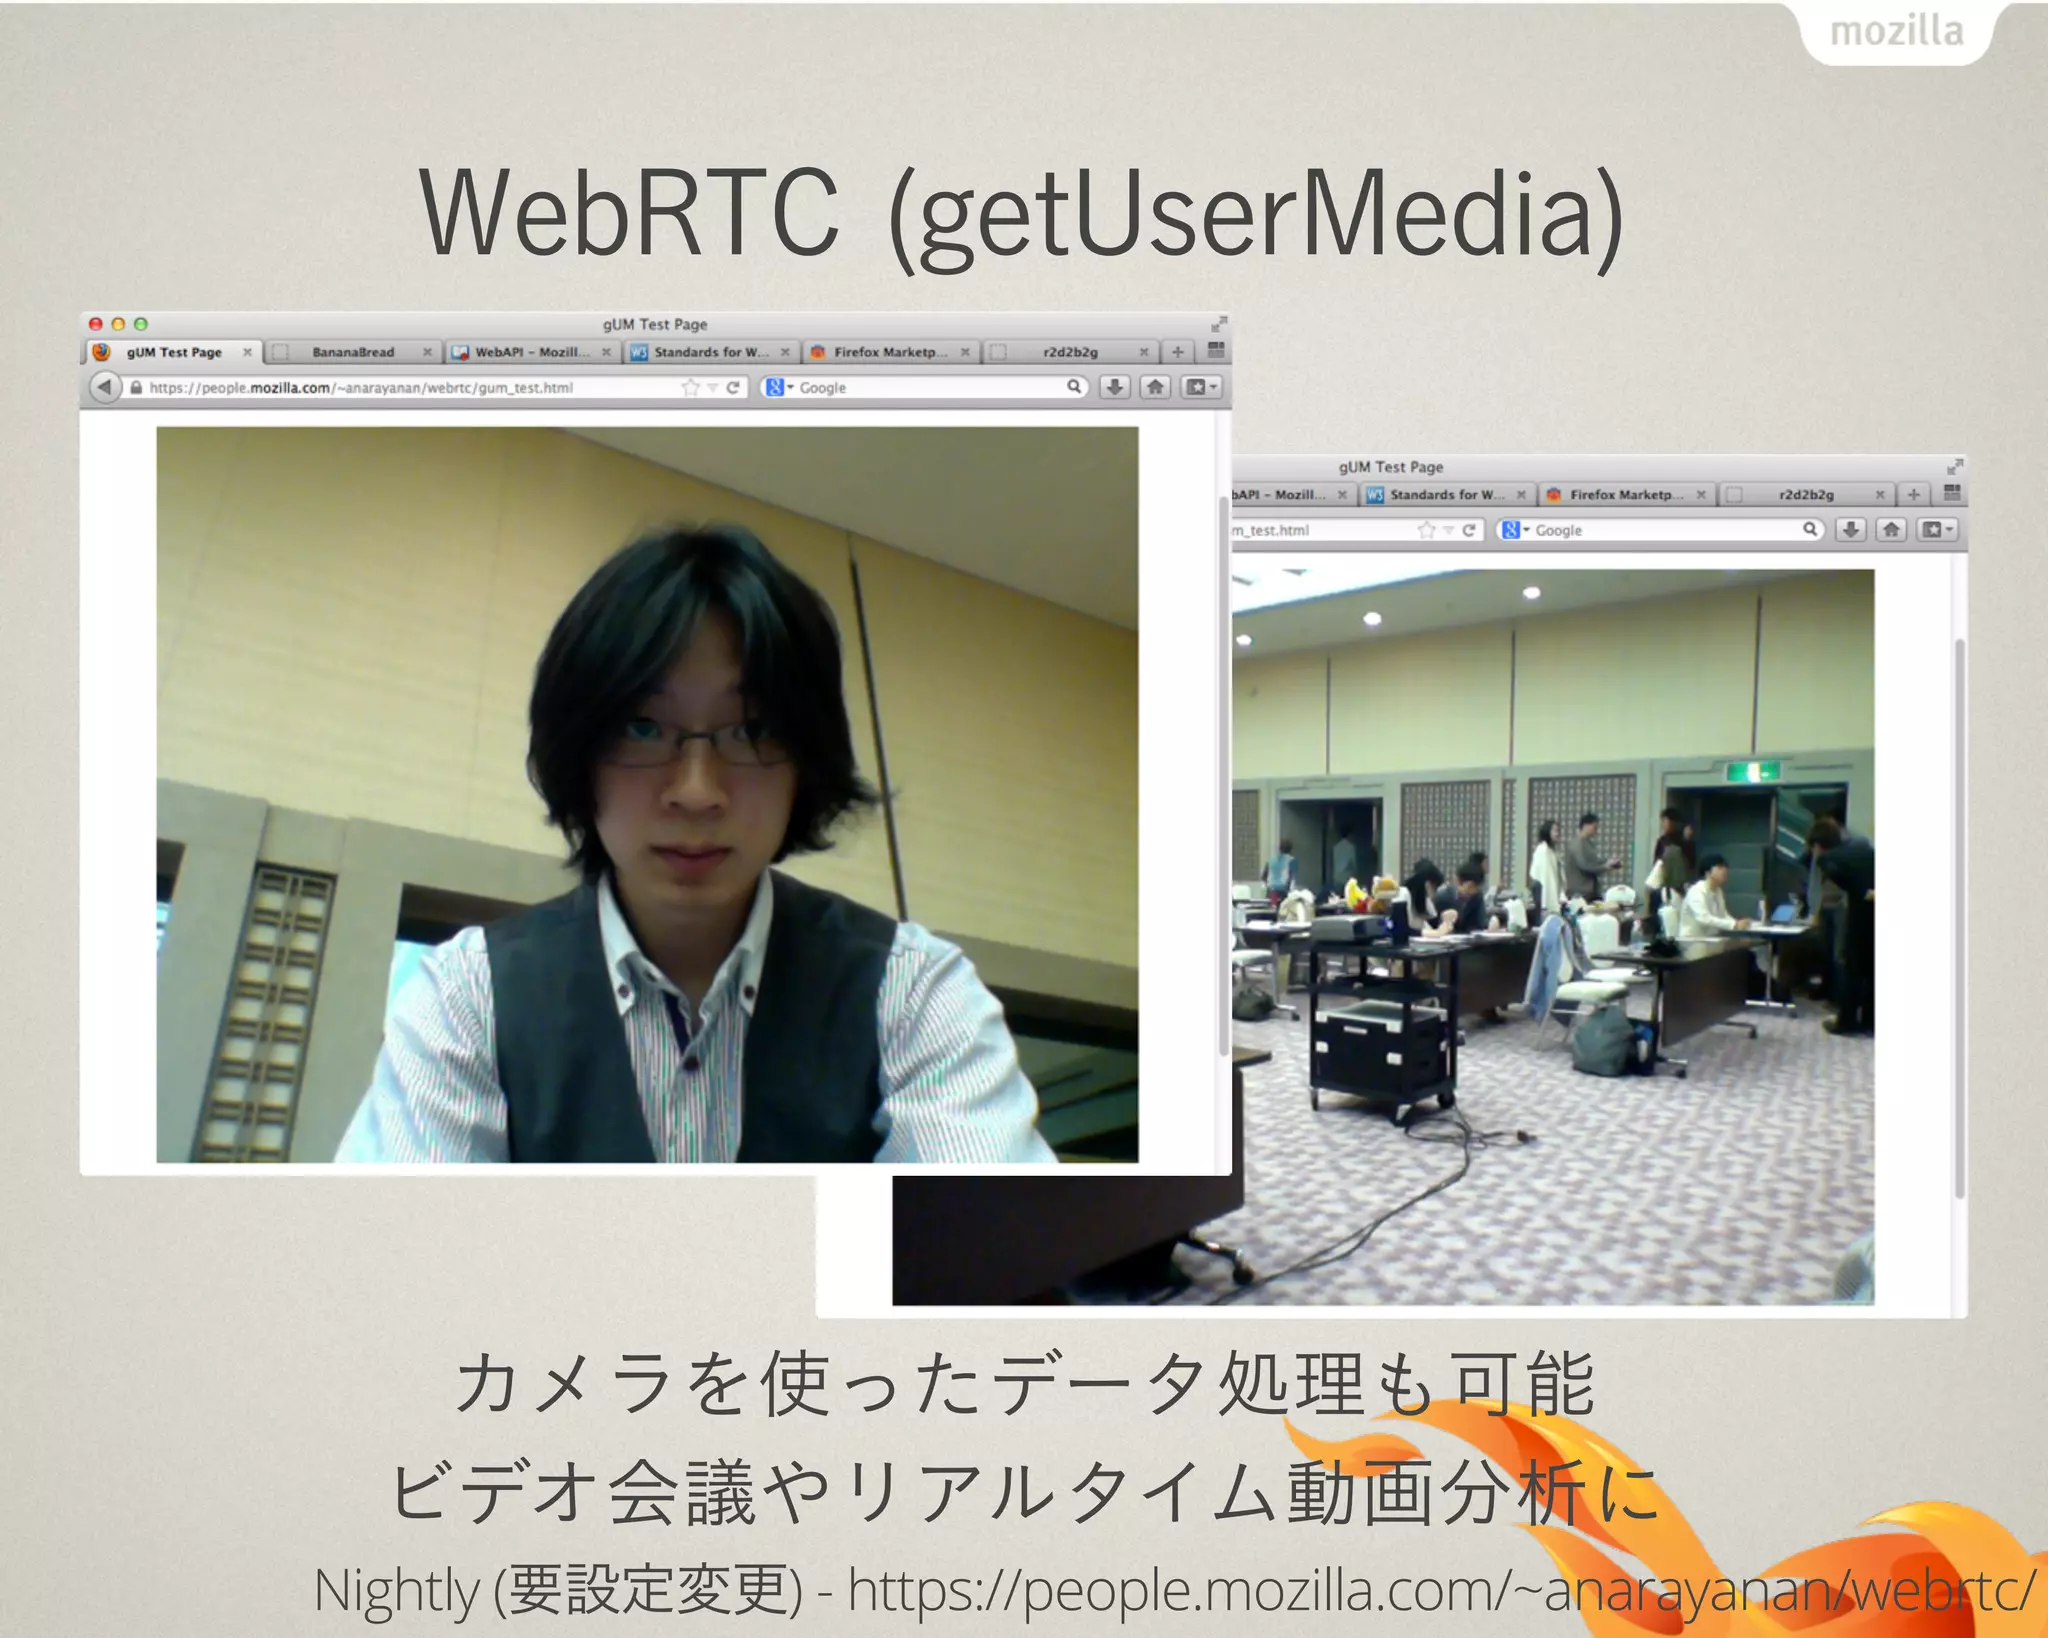Switch to Standards for W... tab in front window
2048x1638 pixels.
711,352
